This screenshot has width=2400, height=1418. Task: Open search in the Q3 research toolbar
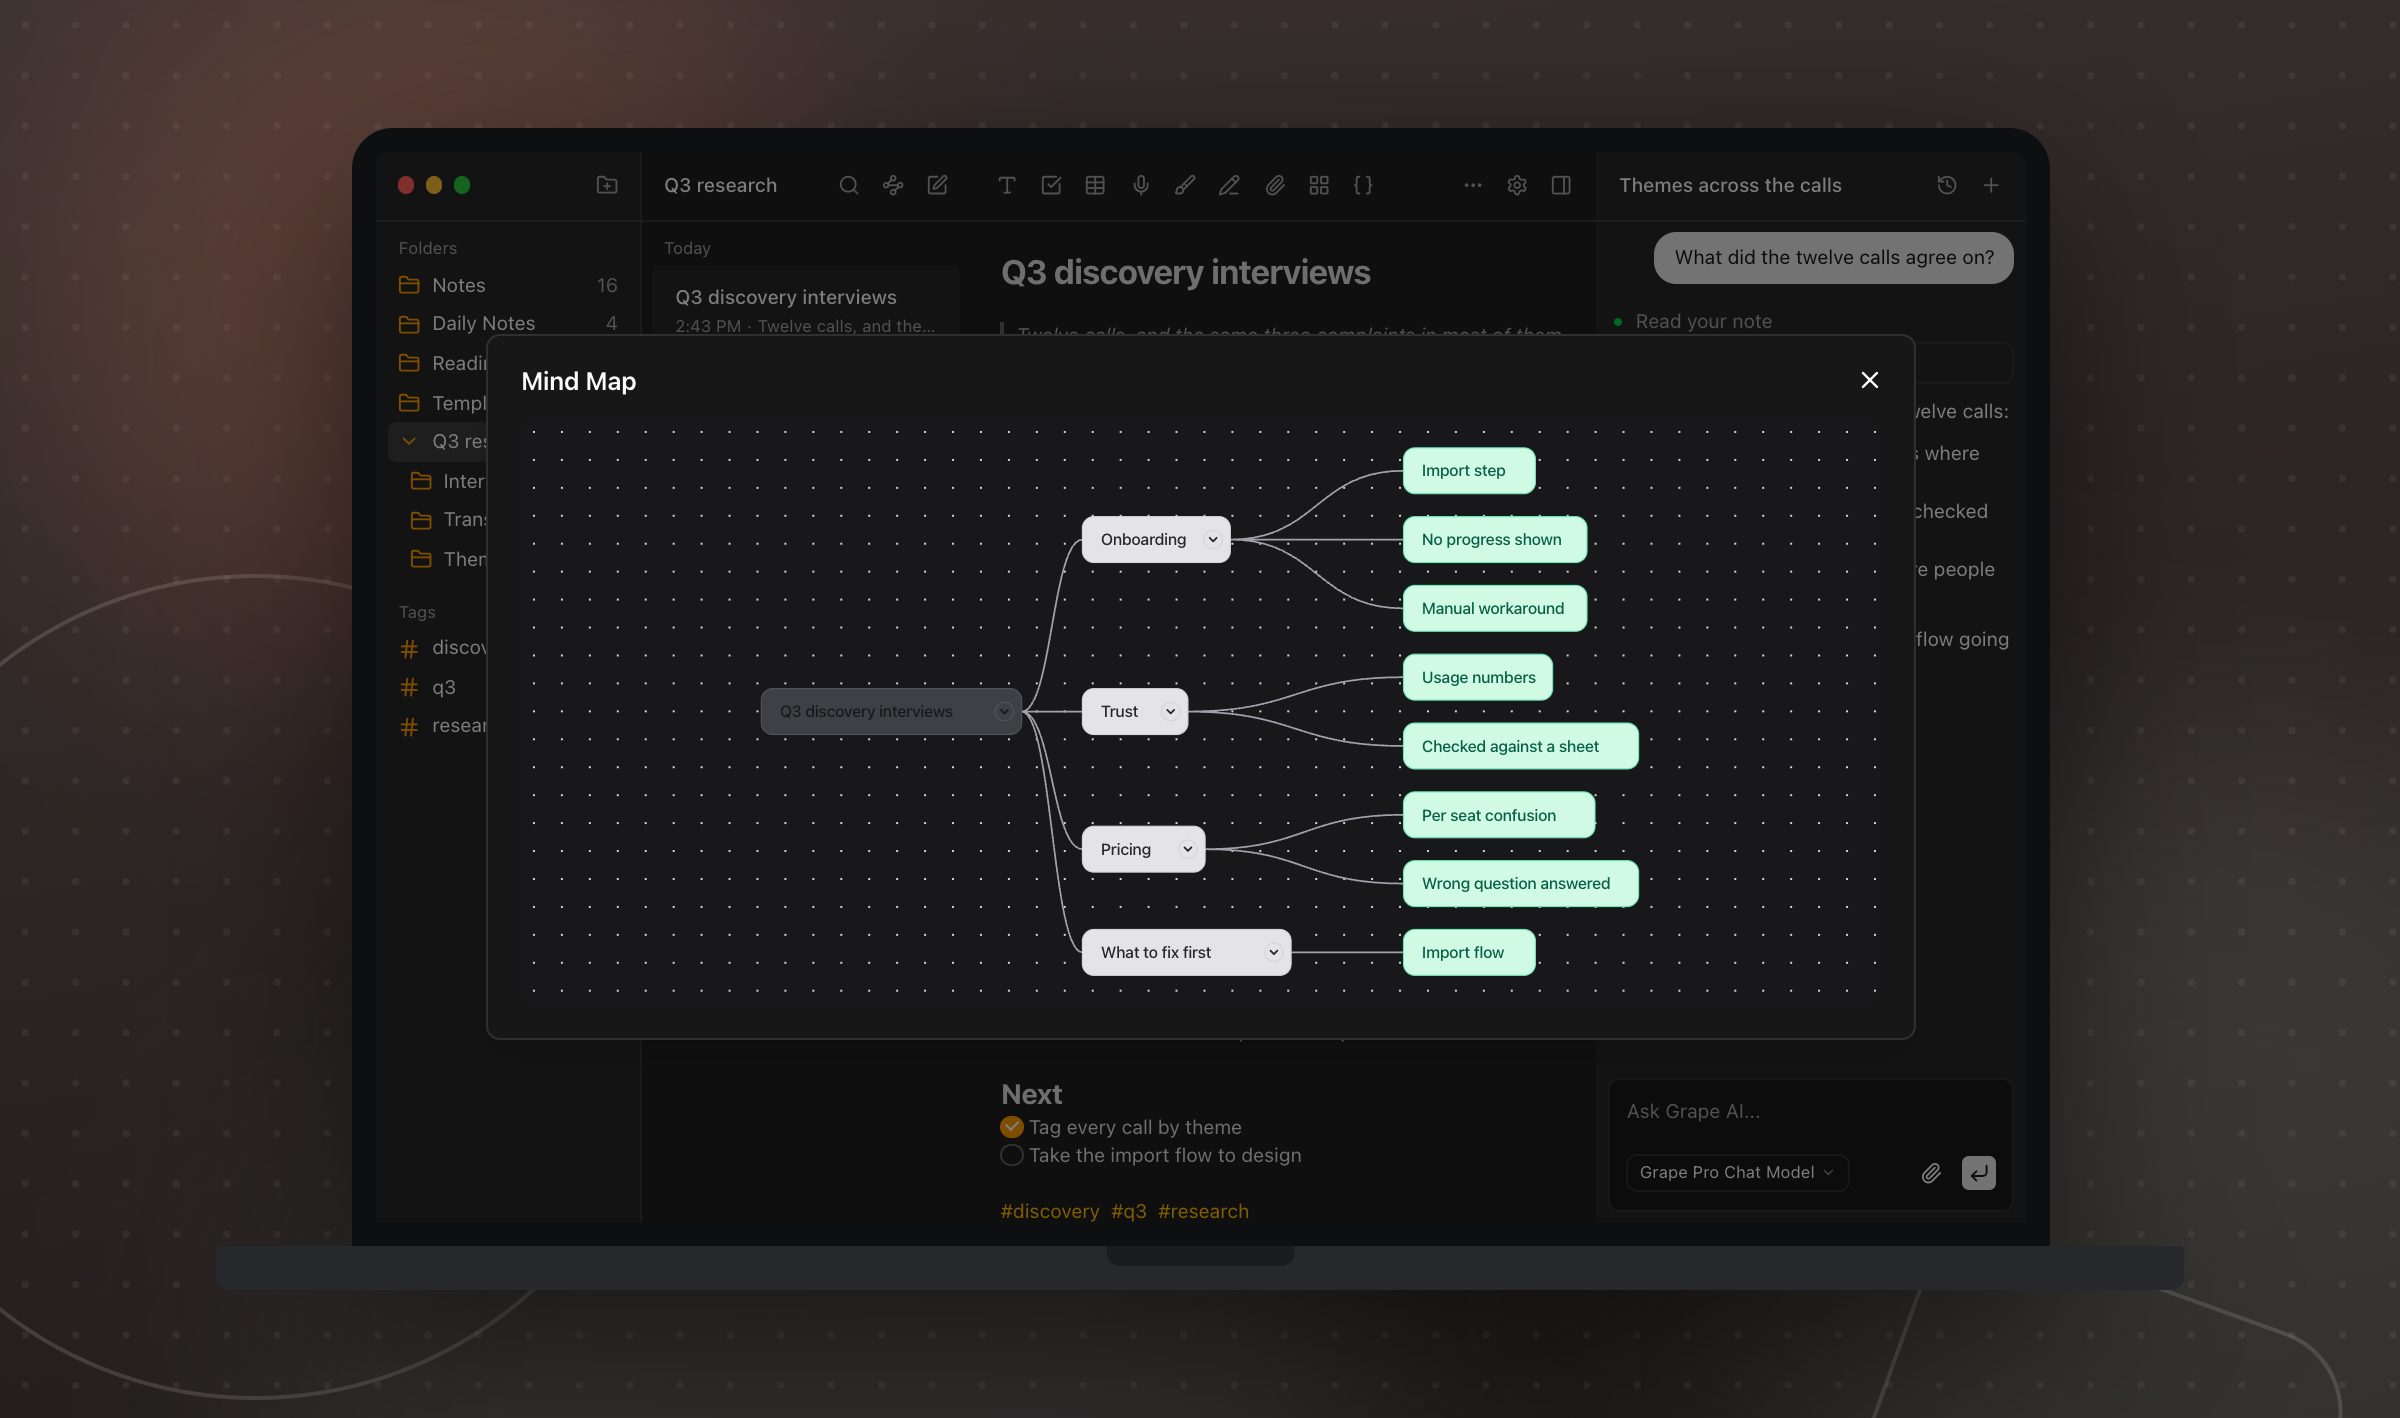848,185
